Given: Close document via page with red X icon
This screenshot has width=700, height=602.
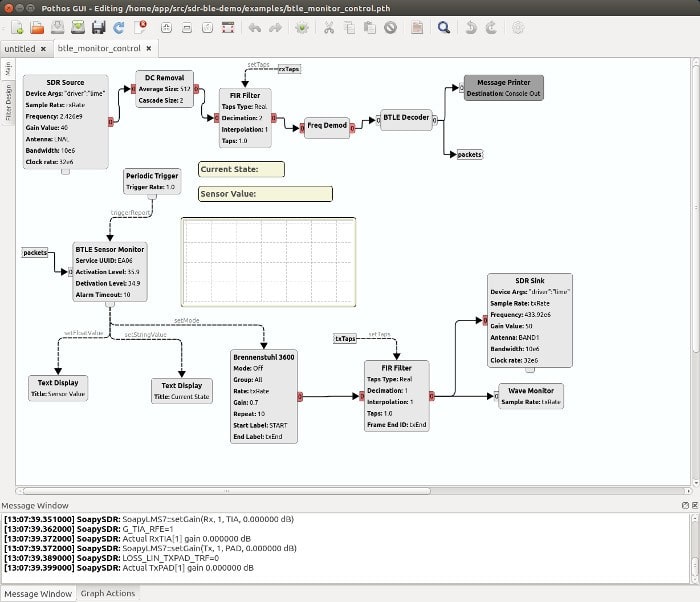Looking at the screenshot, I should (141, 27).
